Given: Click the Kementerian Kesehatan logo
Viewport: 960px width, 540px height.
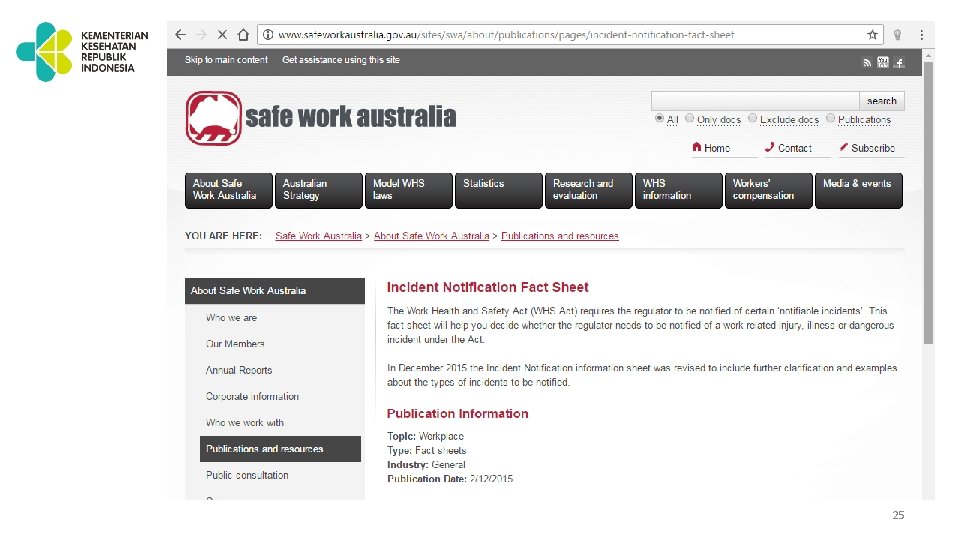Looking at the screenshot, I should tap(82, 52).
